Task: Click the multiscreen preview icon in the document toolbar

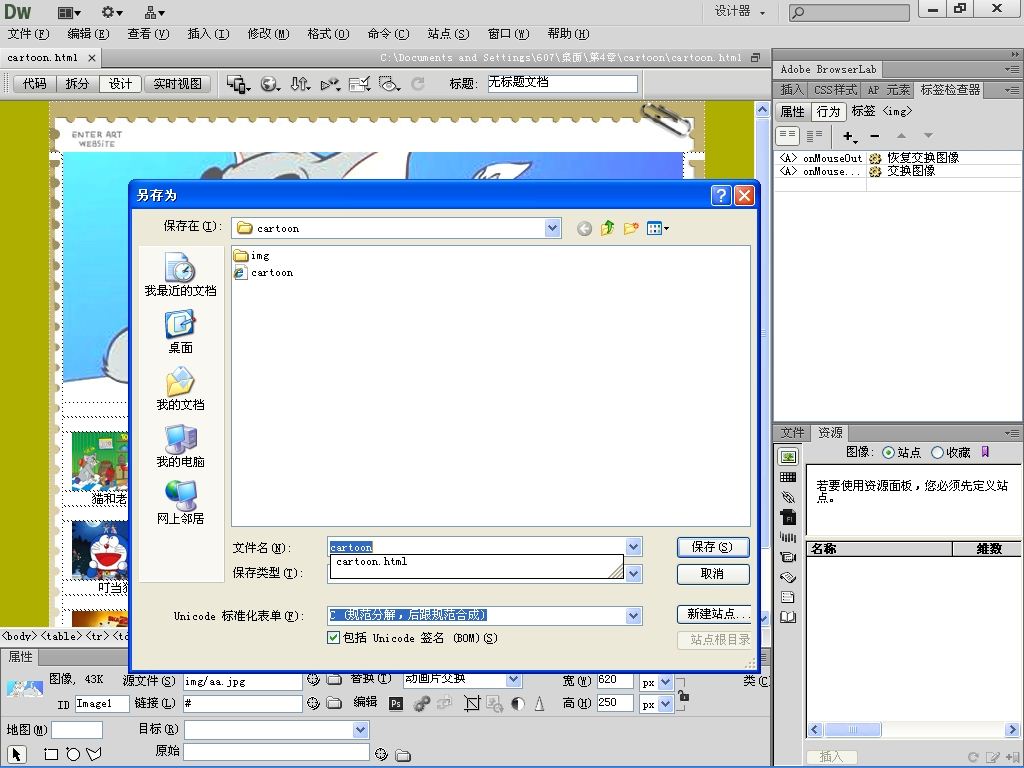Action: tap(238, 84)
